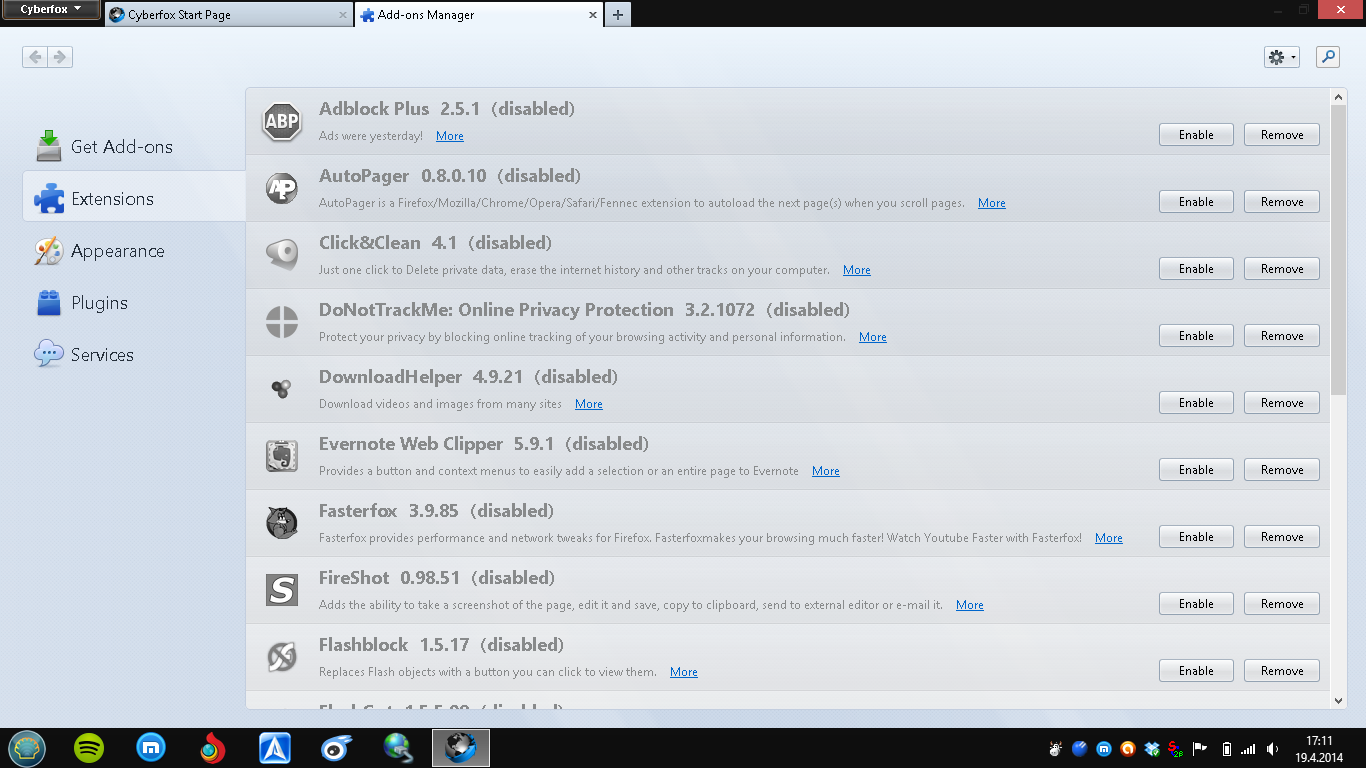Enable Adblock Plus
The image size is (1366, 768).
point(1196,135)
